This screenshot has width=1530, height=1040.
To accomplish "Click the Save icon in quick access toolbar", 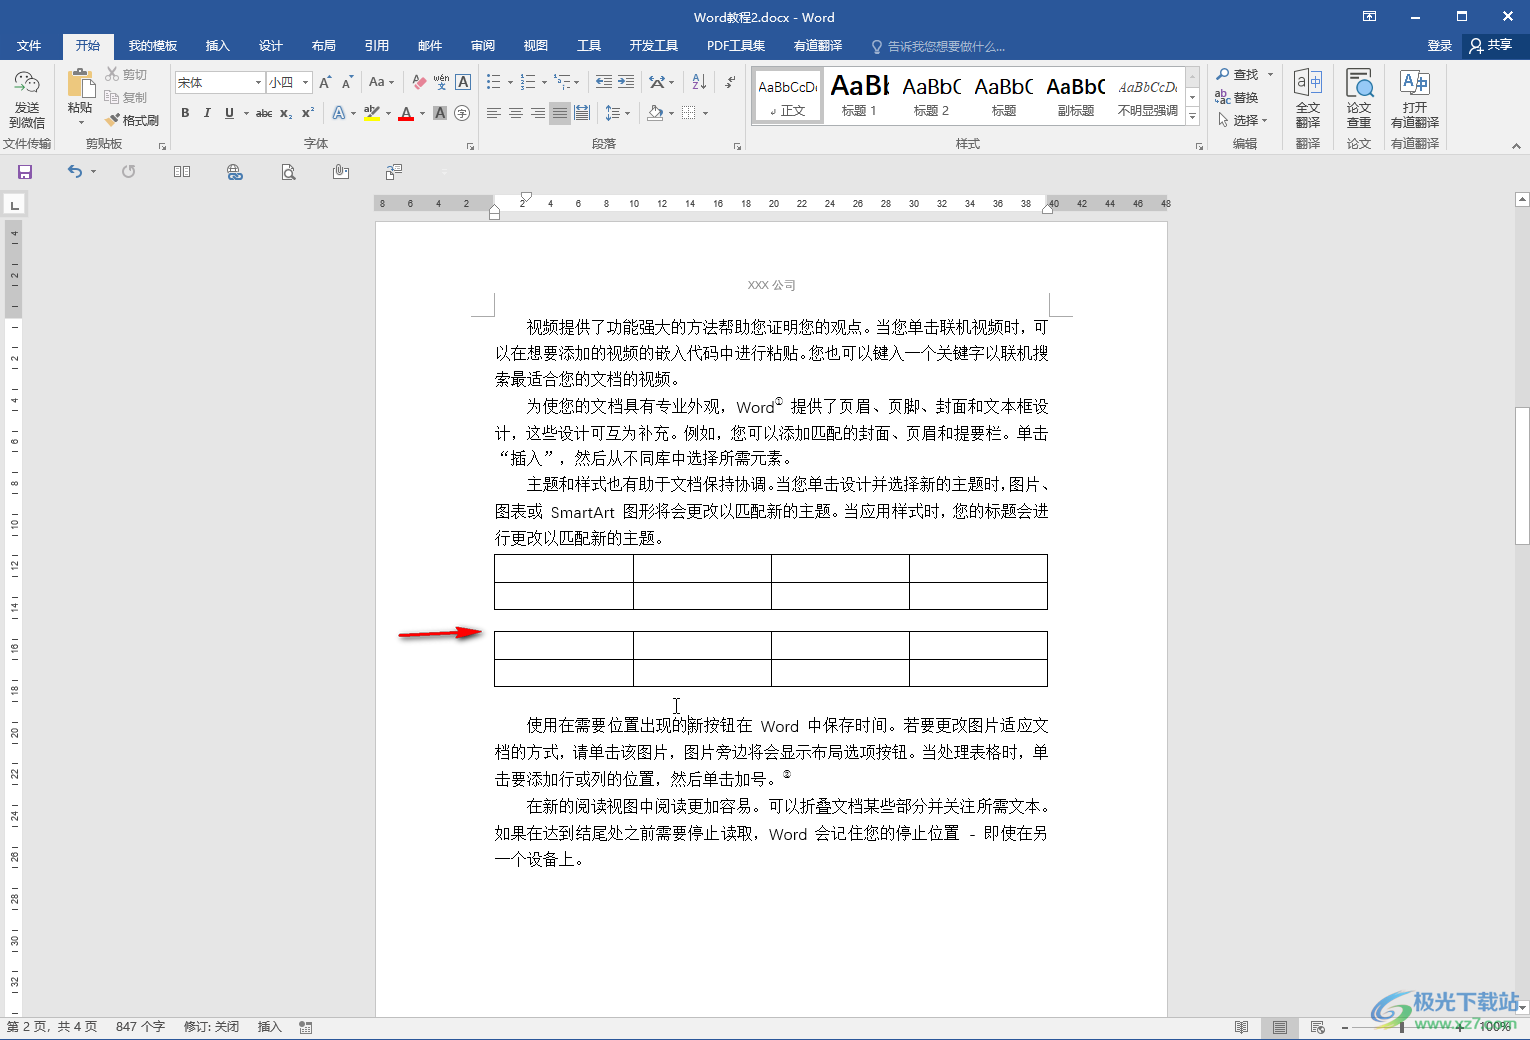I will point(25,172).
